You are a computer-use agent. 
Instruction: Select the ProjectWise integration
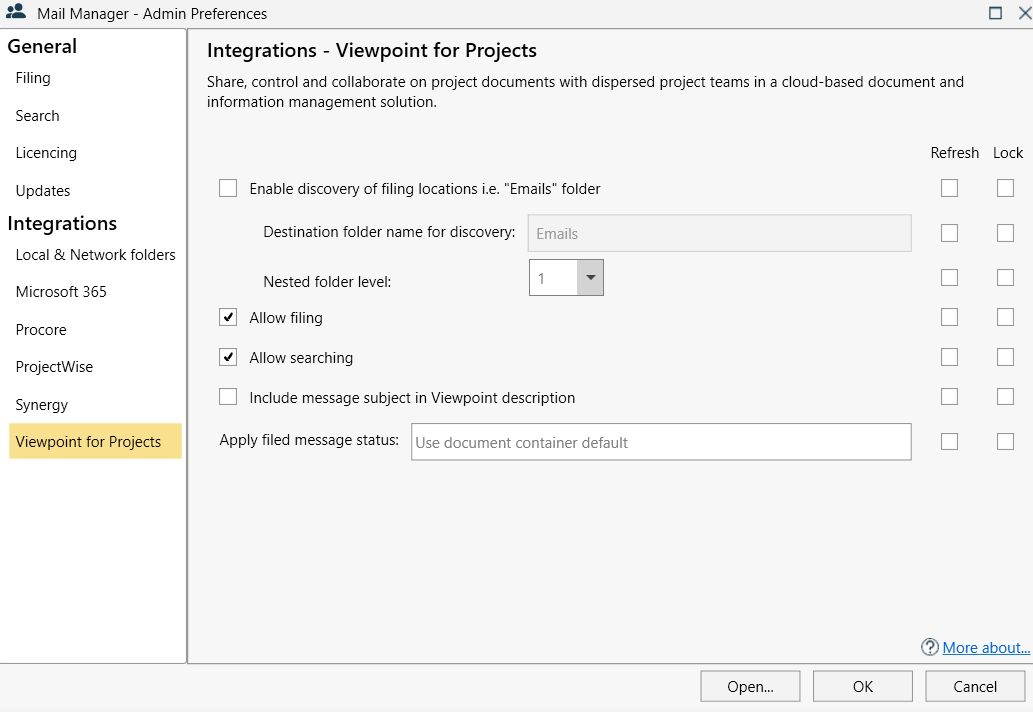54,366
